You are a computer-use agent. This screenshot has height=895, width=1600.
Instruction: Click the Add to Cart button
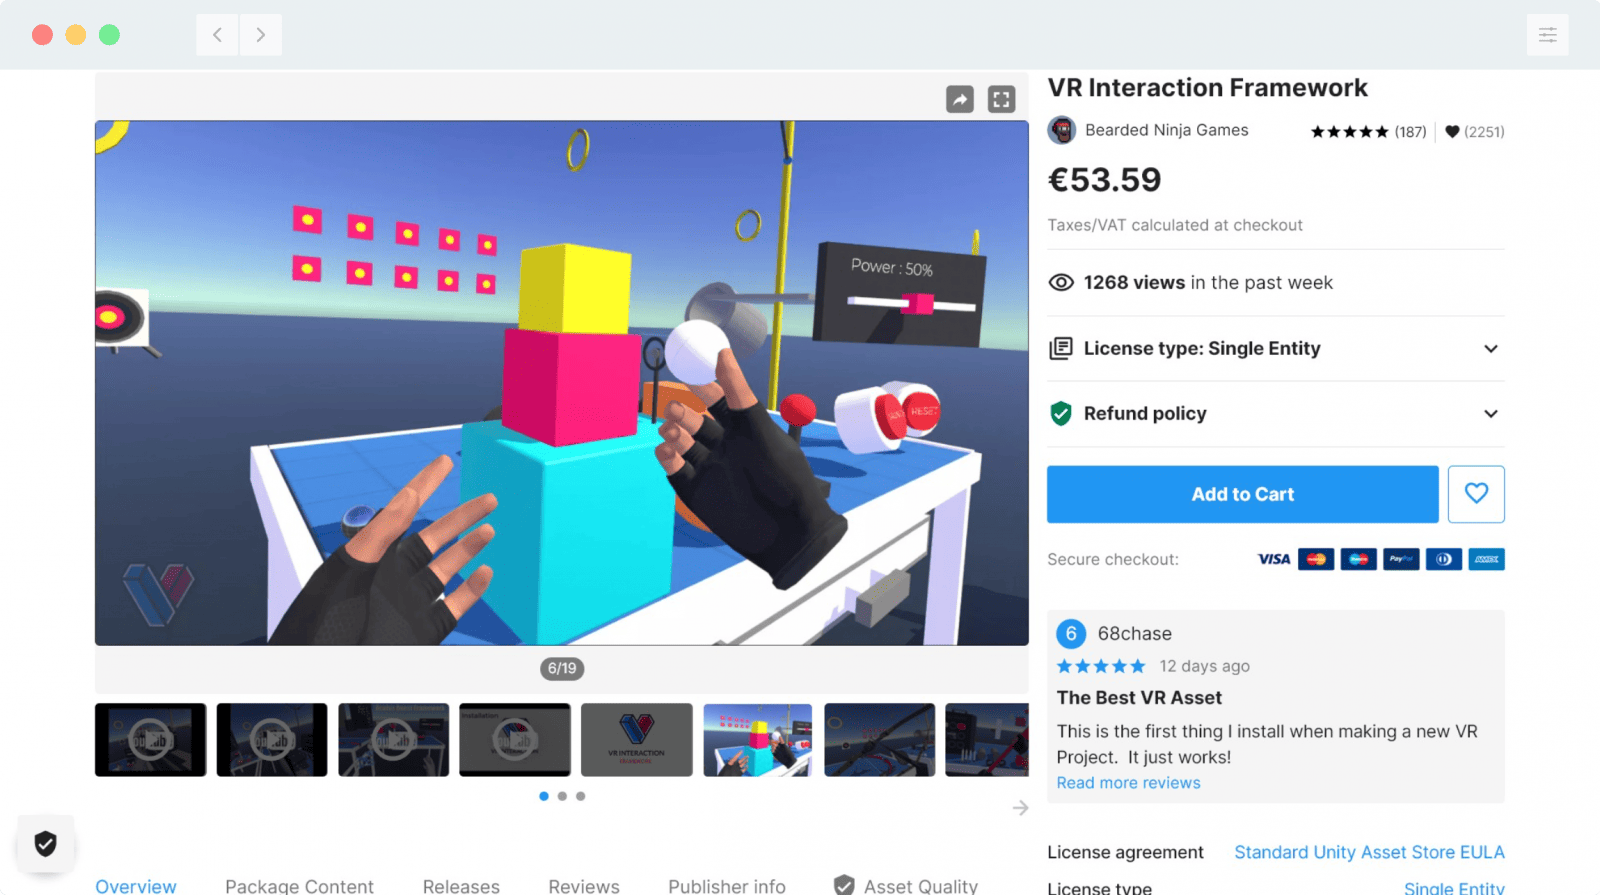pos(1243,494)
